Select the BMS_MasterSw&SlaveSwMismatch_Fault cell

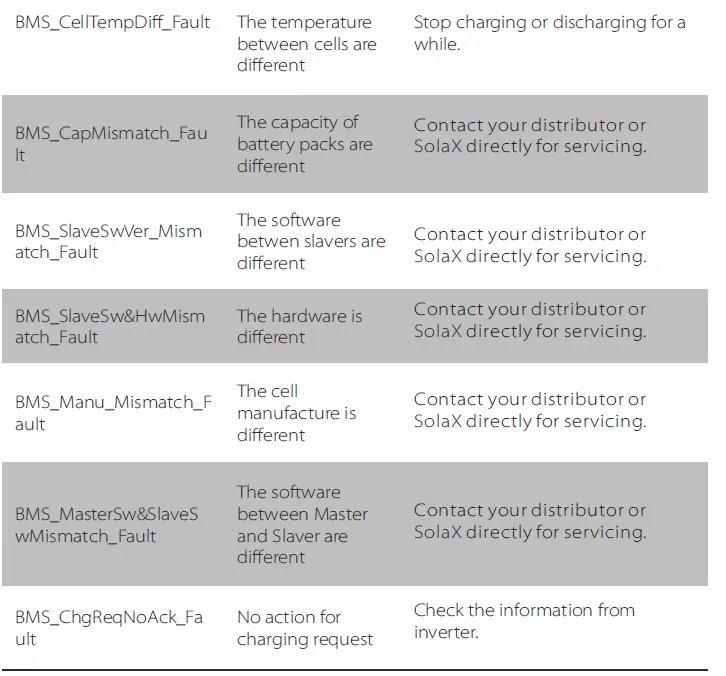tap(106, 525)
